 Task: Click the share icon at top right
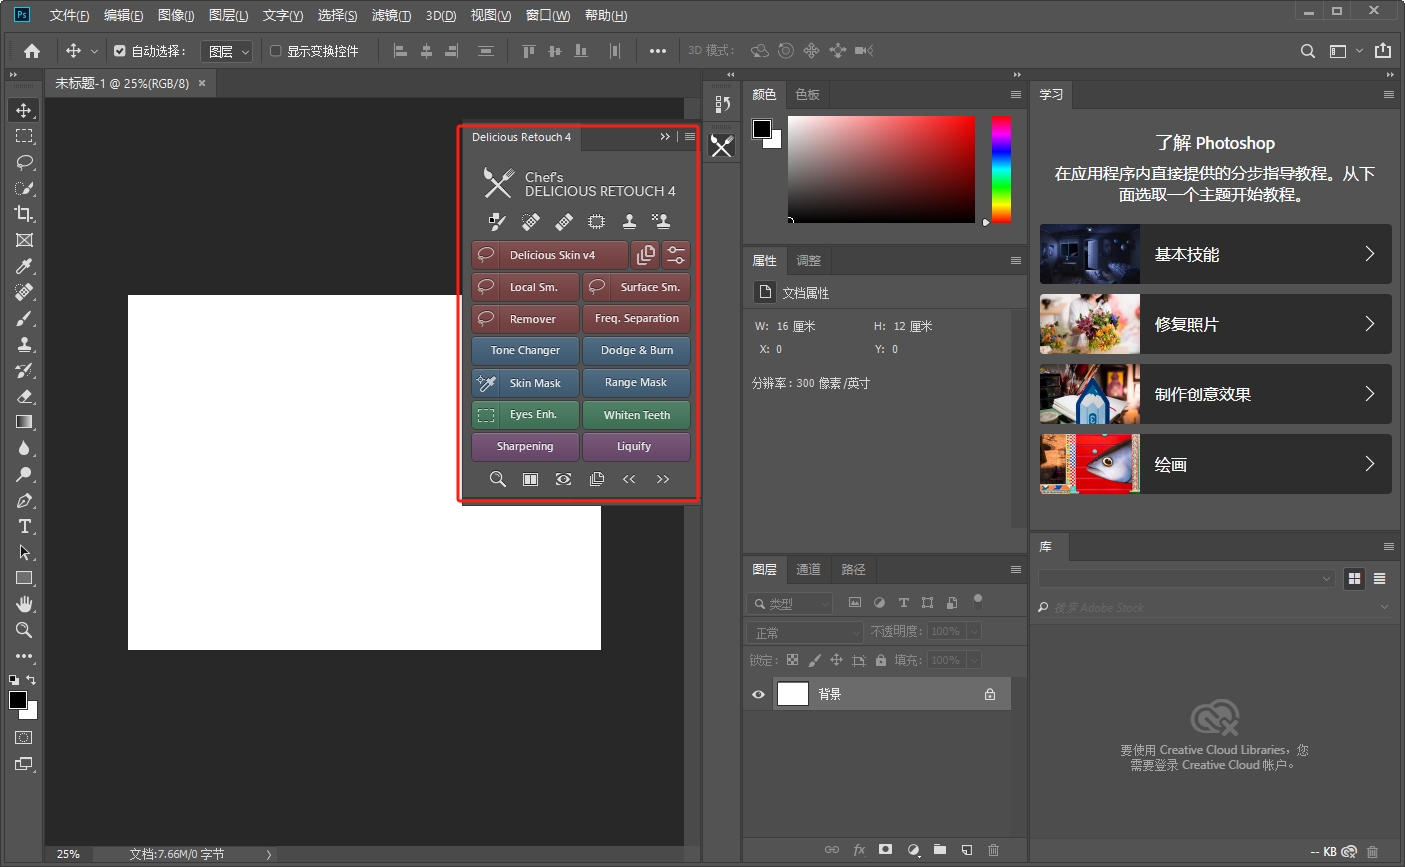1383,51
